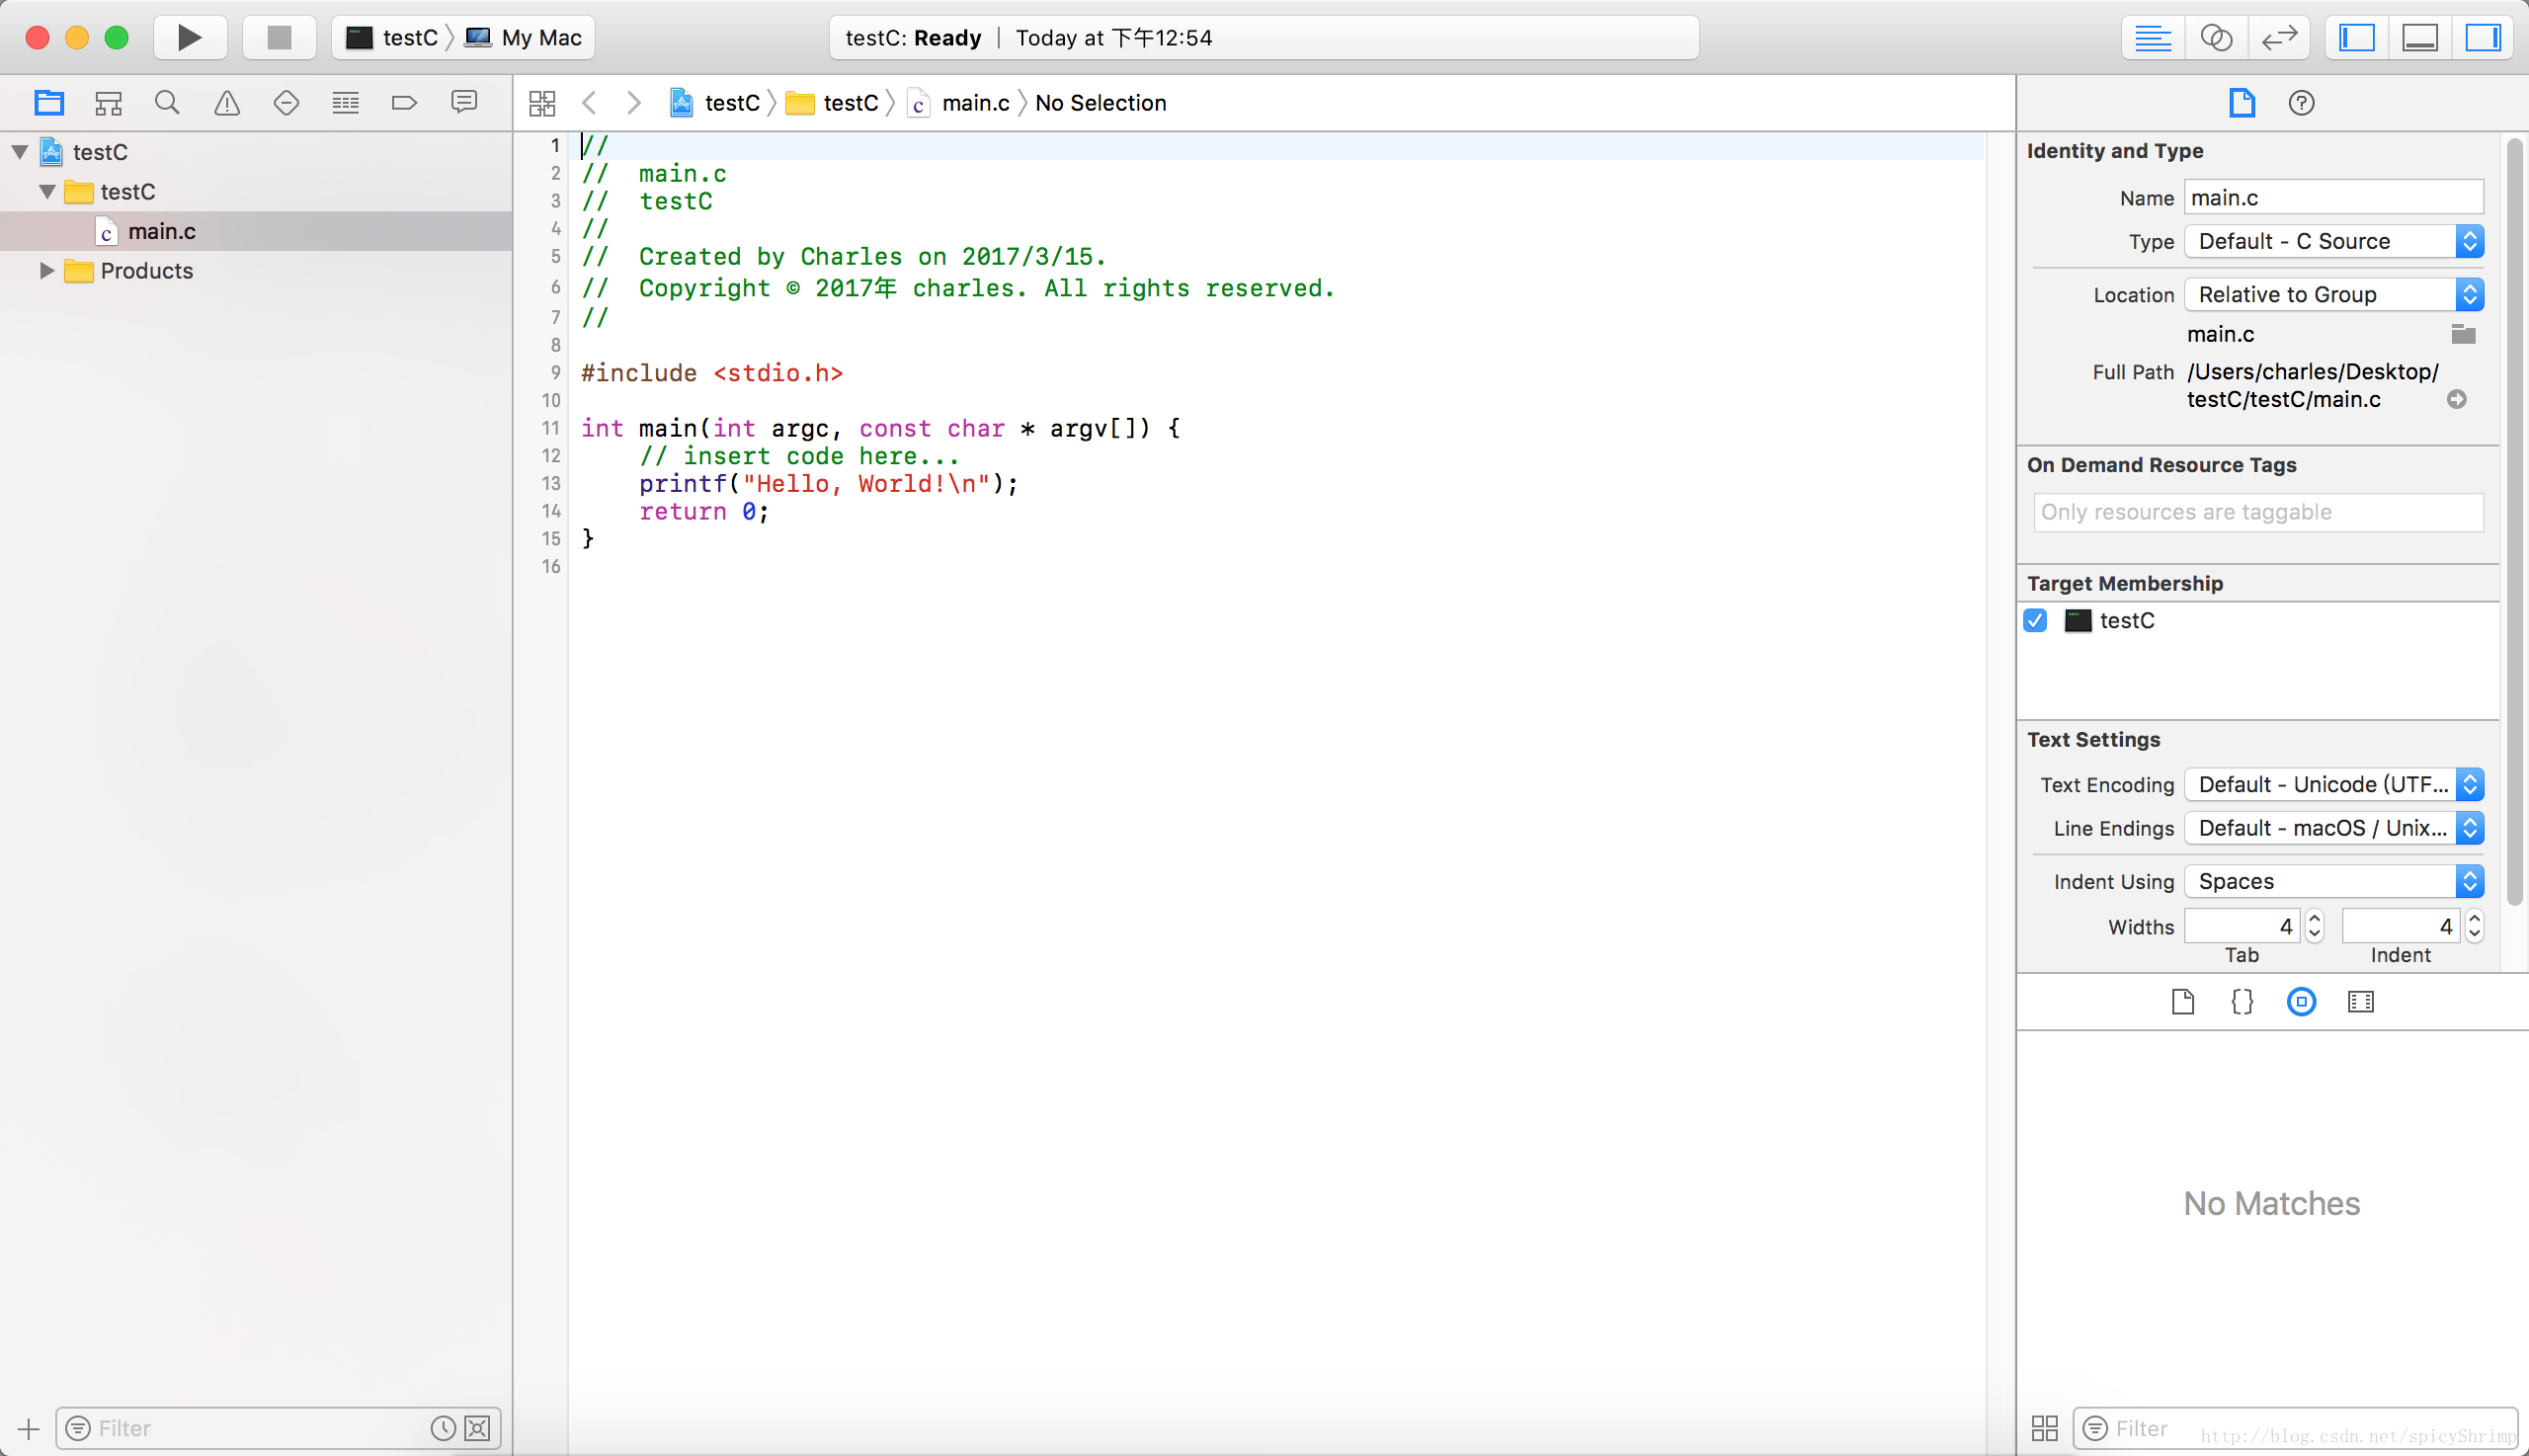Click main.c in the jump bar
This screenshot has height=1456, width=2529.
[x=974, y=103]
